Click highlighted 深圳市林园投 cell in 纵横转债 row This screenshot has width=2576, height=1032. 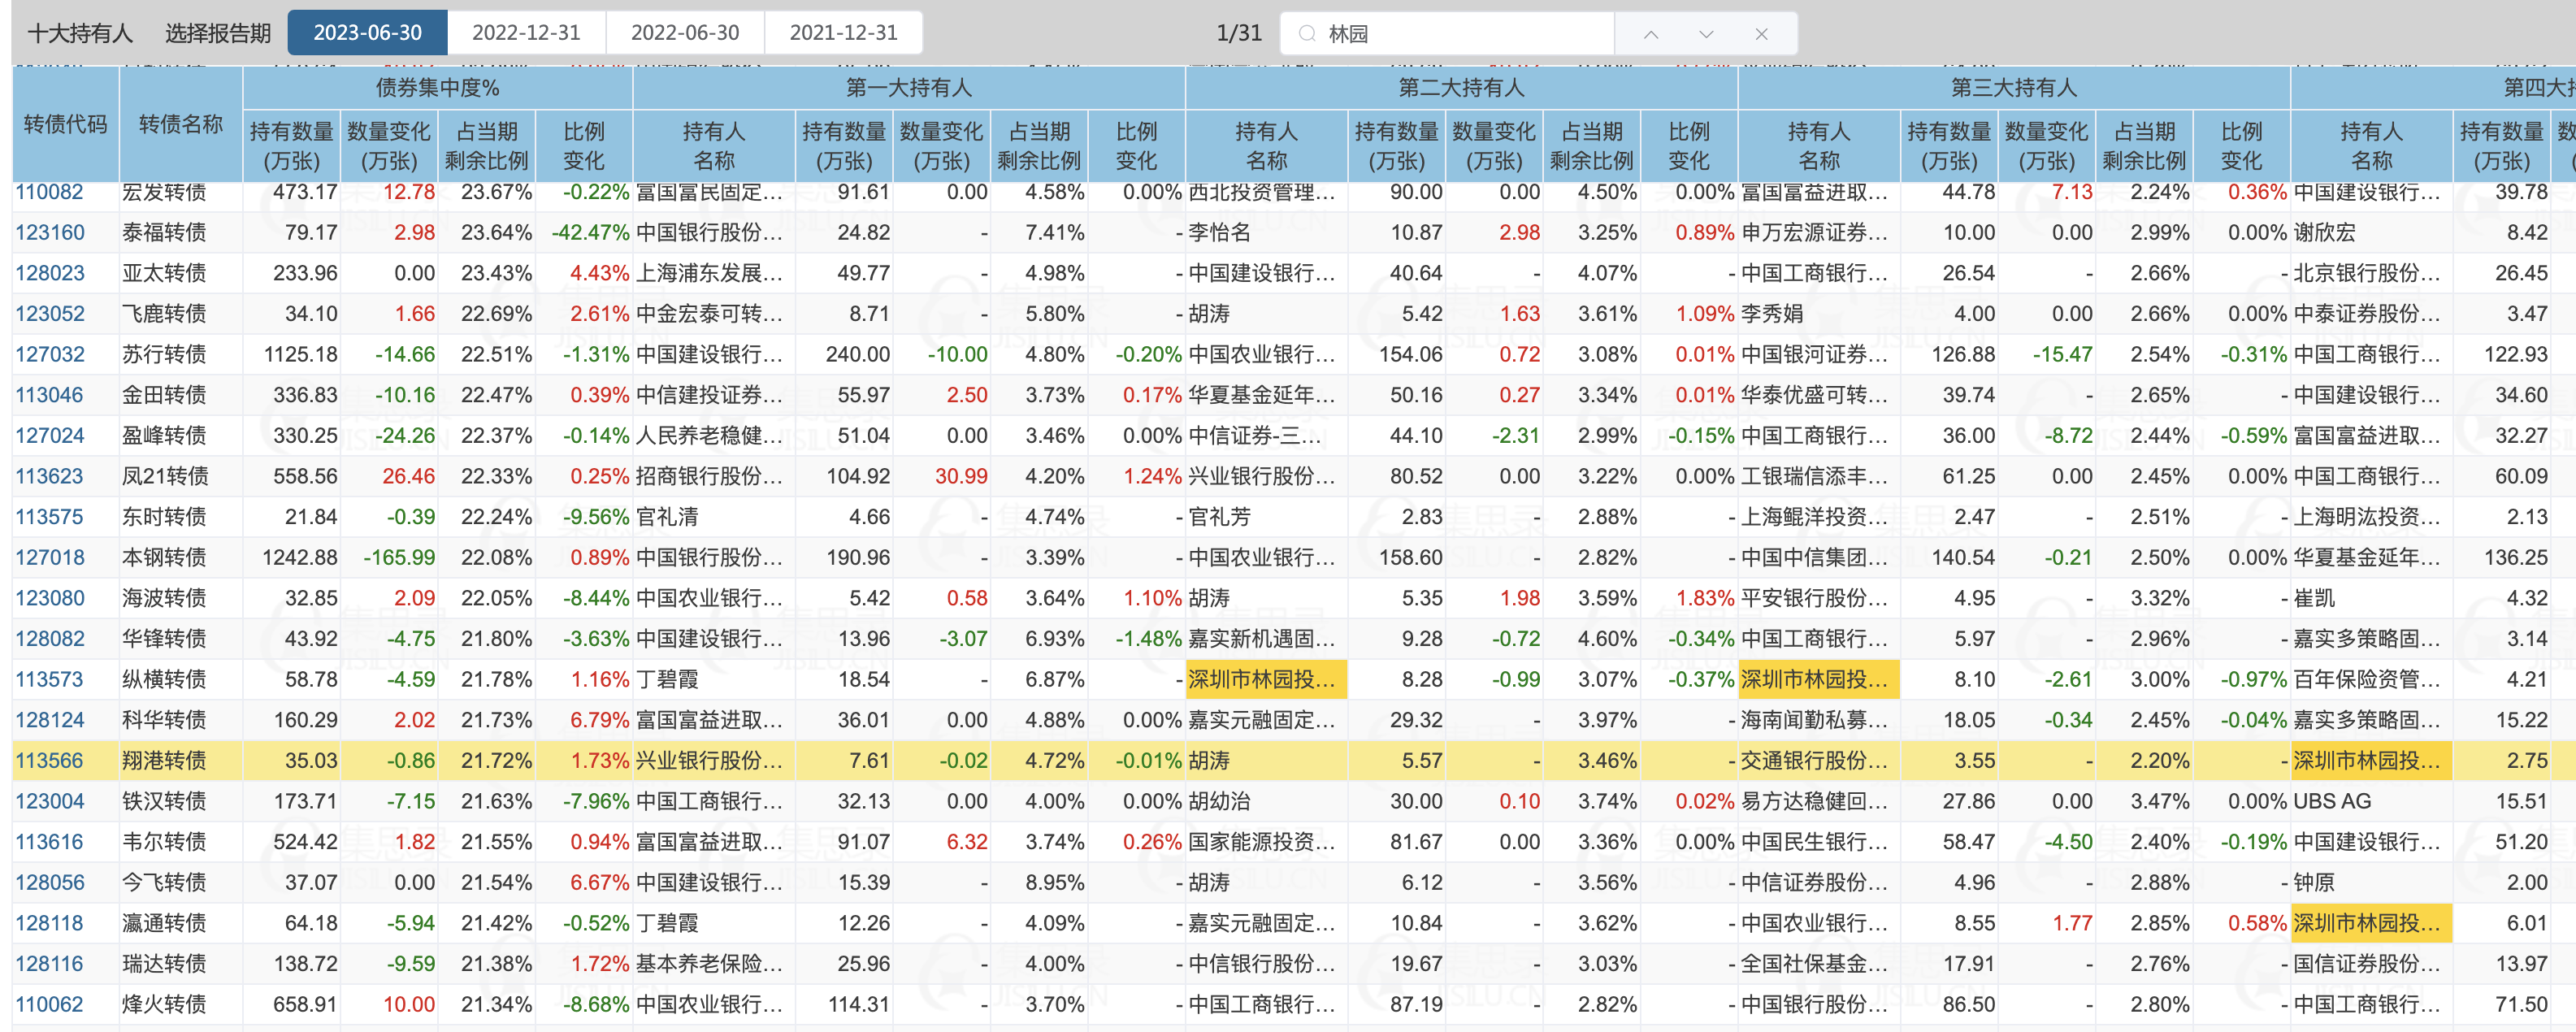click(x=1265, y=680)
